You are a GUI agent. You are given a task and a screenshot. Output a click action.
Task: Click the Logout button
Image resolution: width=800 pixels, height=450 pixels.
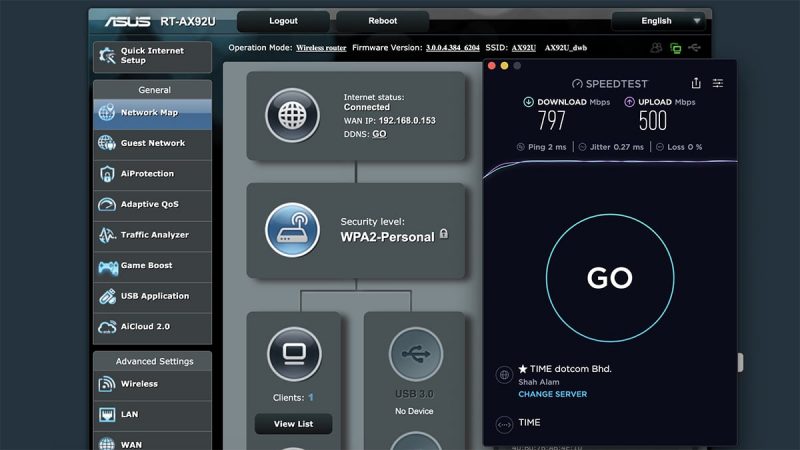pyautogui.click(x=283, y=21)
